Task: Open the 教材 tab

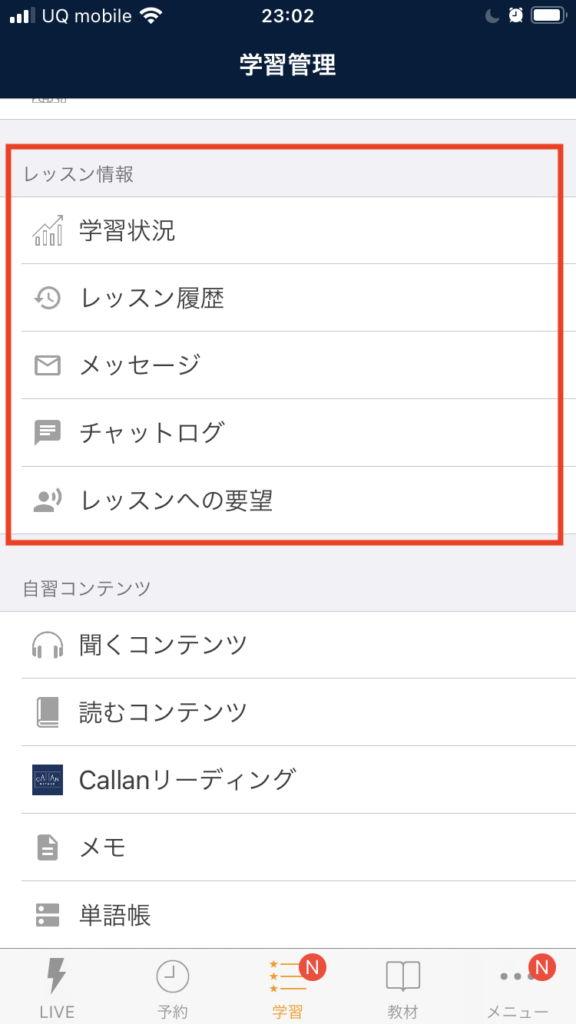Action: [403, 987]
